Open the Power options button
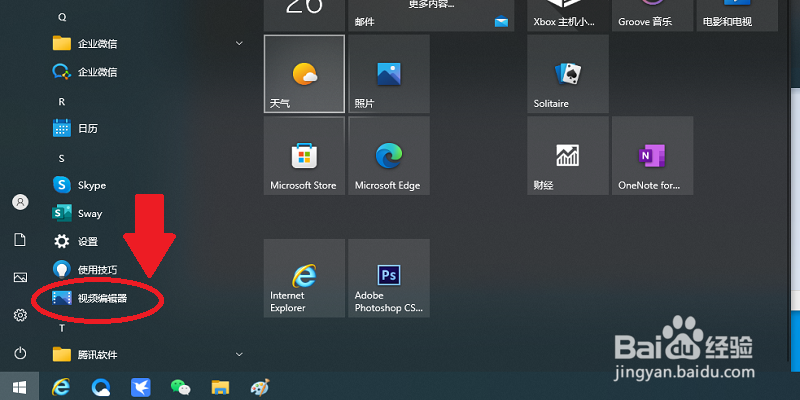Screen dimensions: 800x400 [20, 353]
